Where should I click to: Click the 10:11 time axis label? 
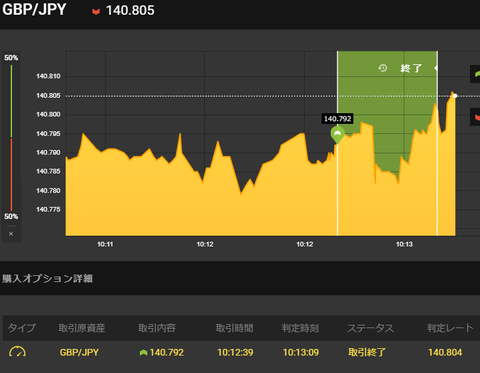pos(105,244)
